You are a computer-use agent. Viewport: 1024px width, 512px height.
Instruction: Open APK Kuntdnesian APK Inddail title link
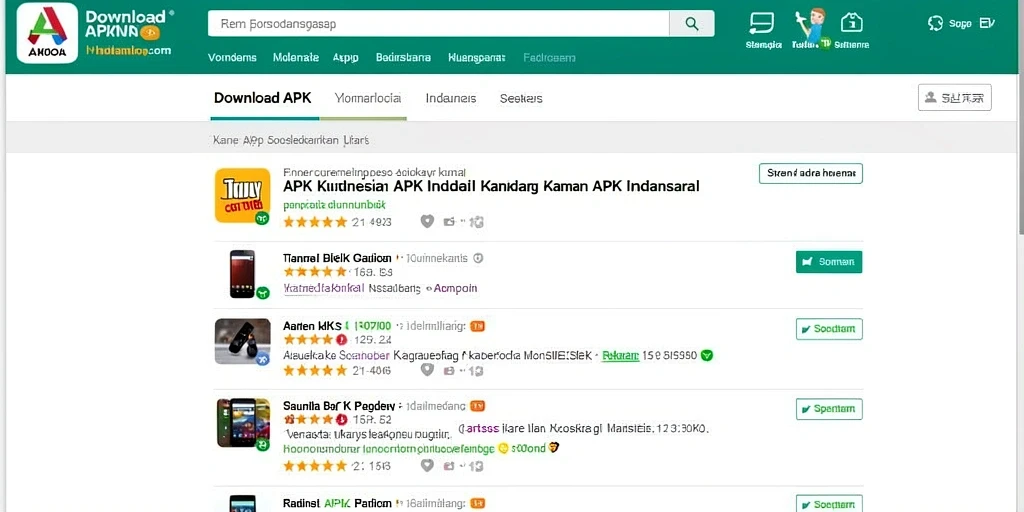click(x=491, y=185)
